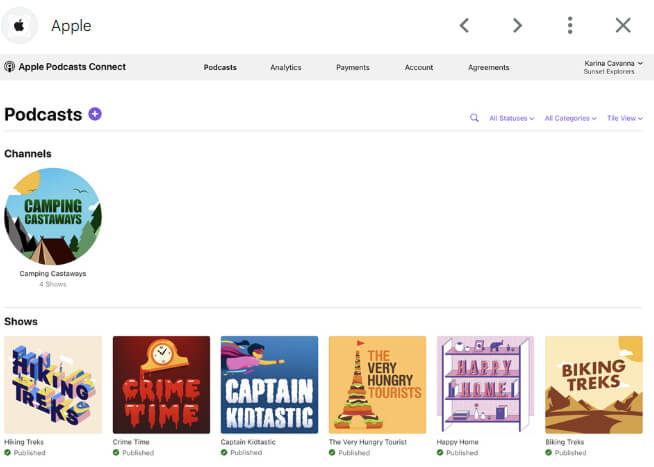The width and height of the screenshot is (654, 467).
Task: Add a new podcast with plus icon
Action: click(x=95, y=114)
